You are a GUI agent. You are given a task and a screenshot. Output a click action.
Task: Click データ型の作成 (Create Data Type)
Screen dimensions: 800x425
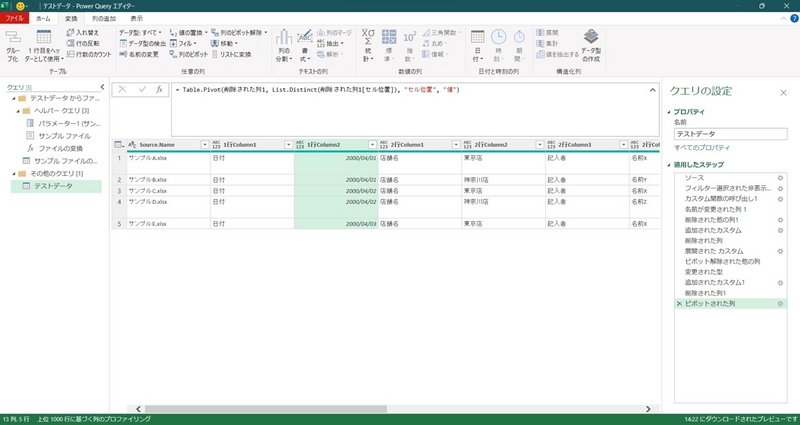pos(591,46)
